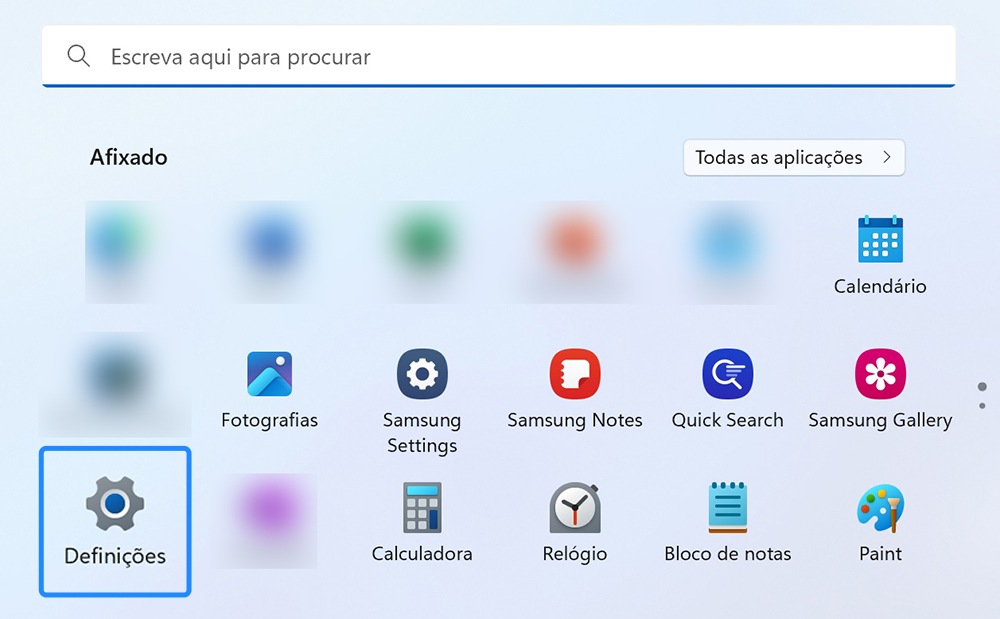The image size is (1000, 619).
Task: Launch the Calculadora app
Action: pyautogui.click(x=422, y=523)
